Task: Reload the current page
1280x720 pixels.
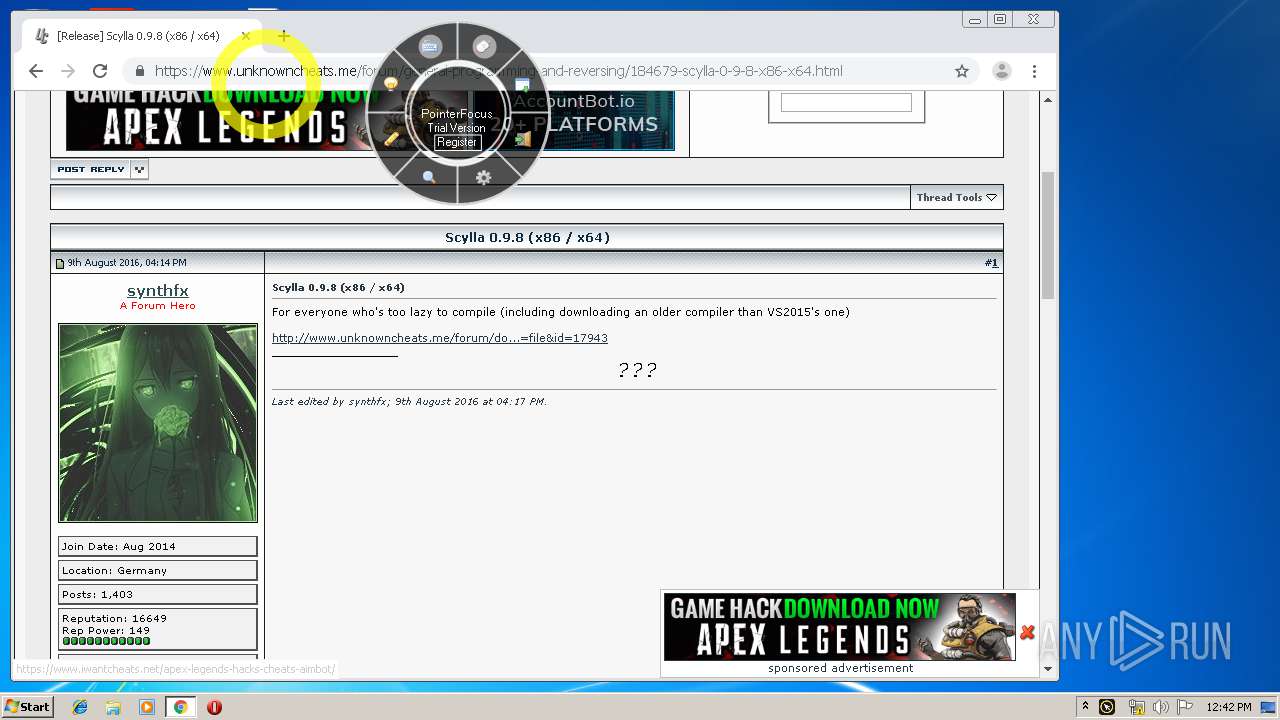Action: coord(100,71)
